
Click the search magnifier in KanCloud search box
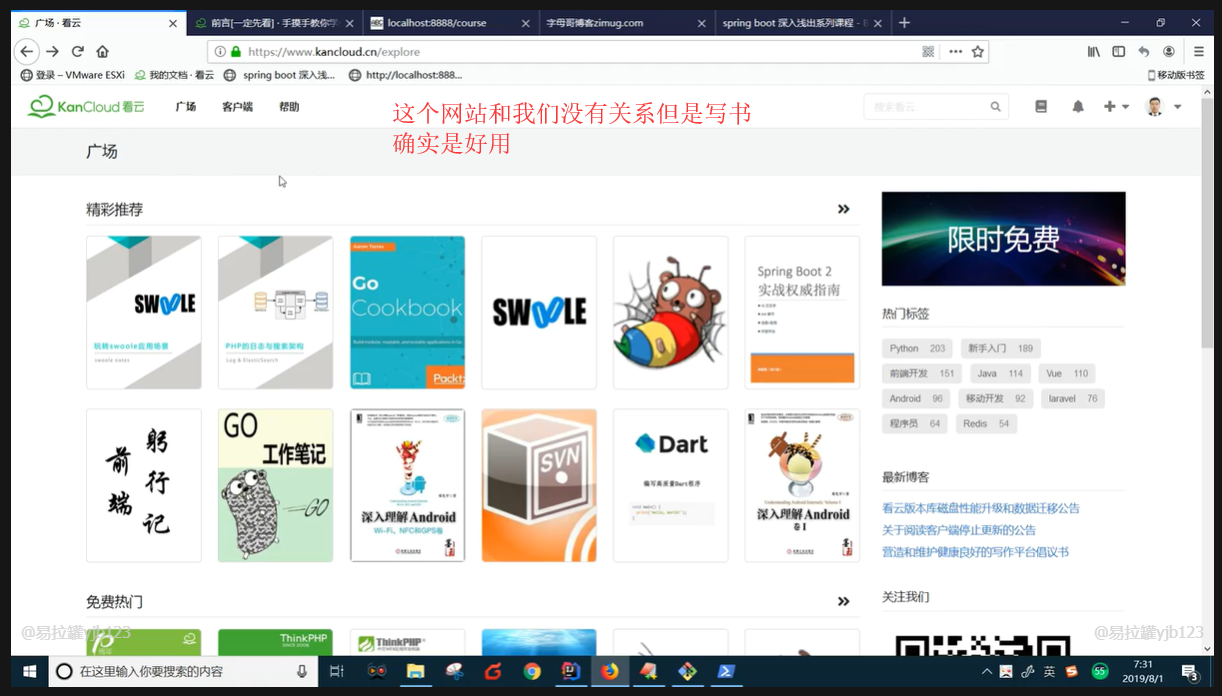click(x=995, y=107)
